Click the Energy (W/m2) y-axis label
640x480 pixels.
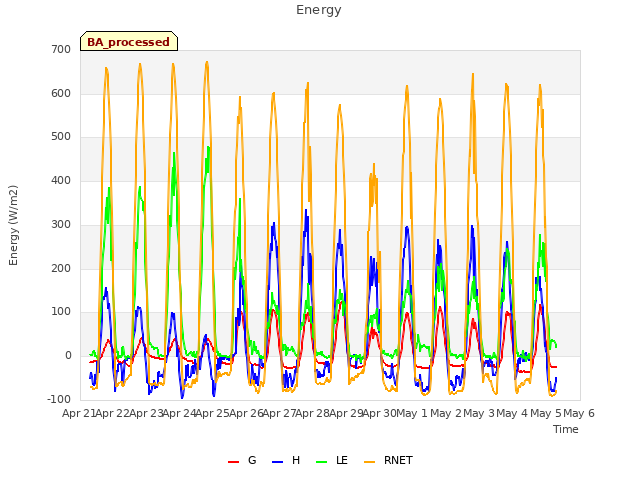tap(13, 225)
